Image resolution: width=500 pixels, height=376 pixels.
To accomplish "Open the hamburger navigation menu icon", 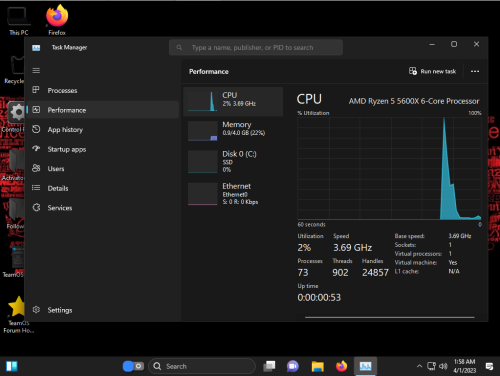I will pos(36,70).
